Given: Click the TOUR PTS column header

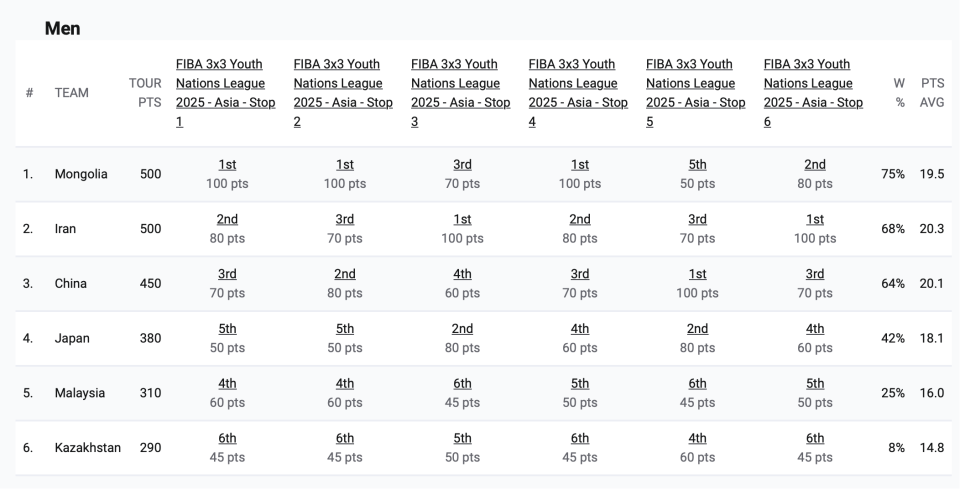Looking at the screenshot, I should 145,93.
